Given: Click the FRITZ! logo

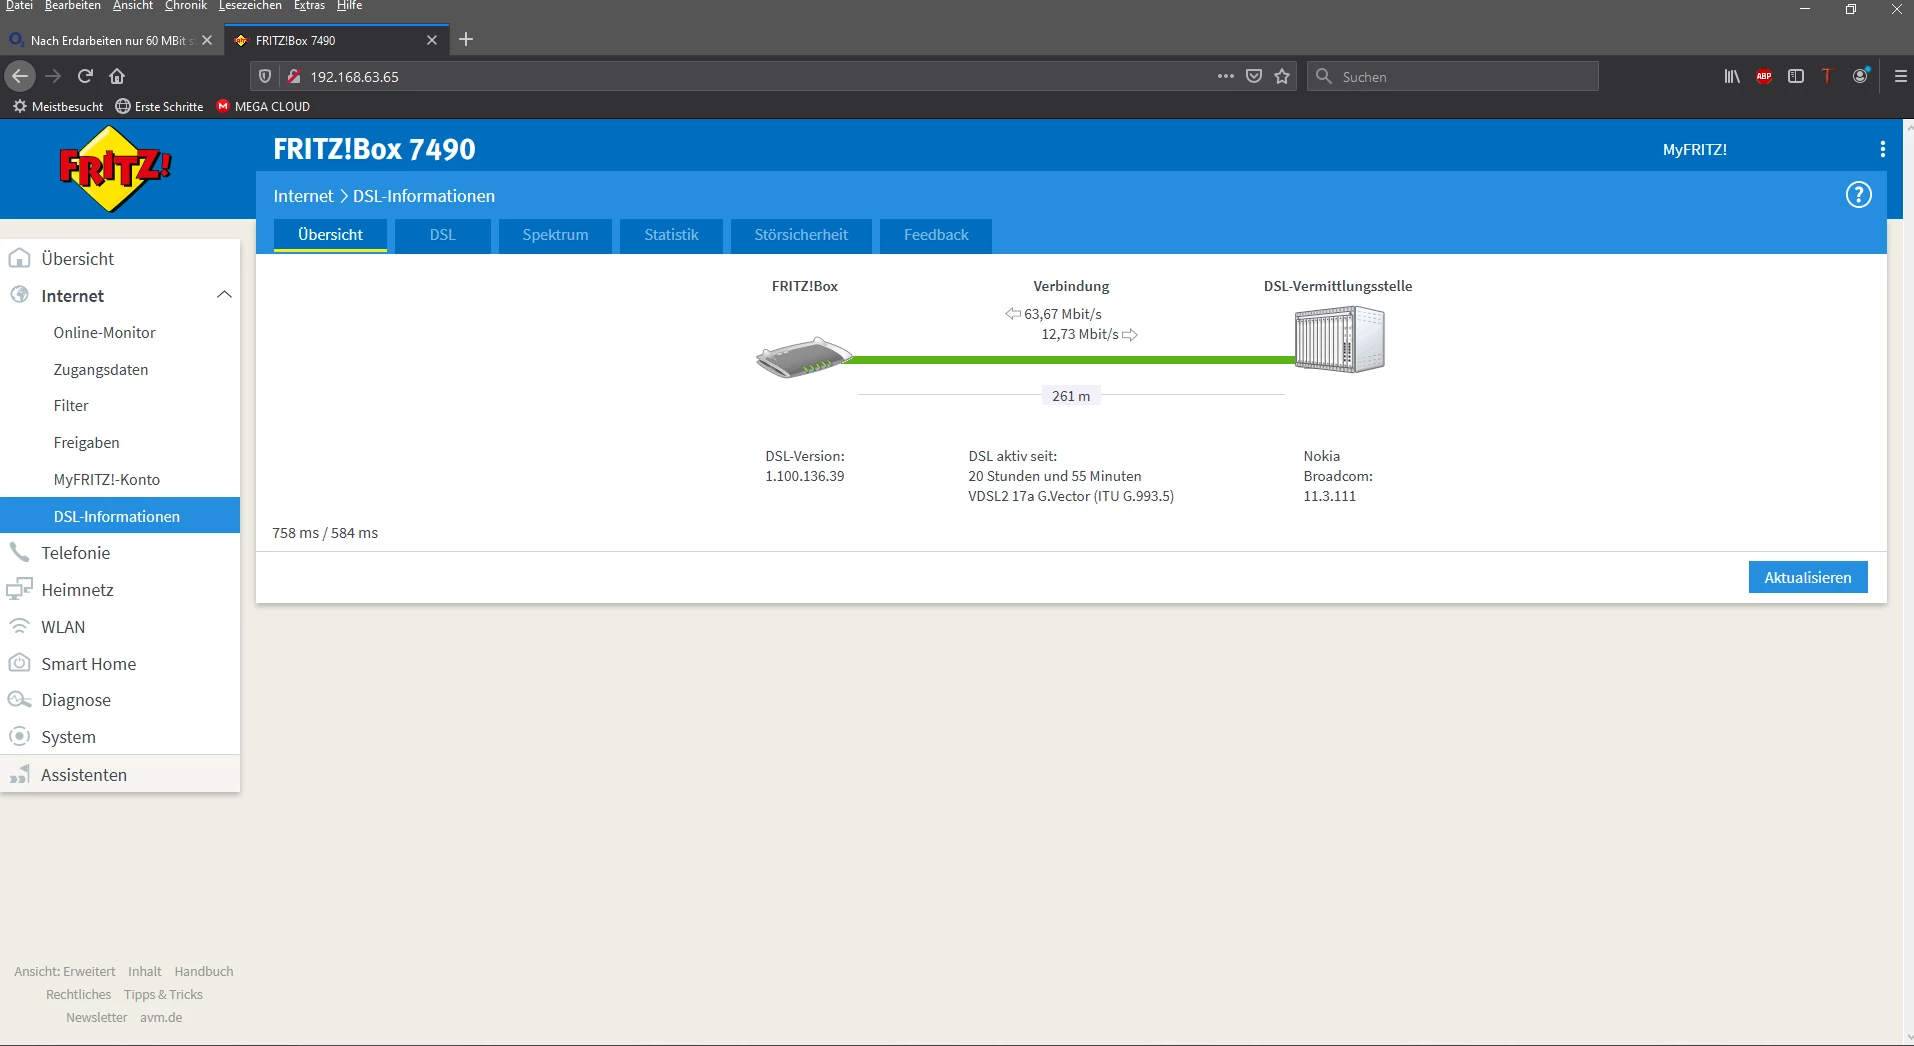Looking at the screenshot, I should [115, 169].
